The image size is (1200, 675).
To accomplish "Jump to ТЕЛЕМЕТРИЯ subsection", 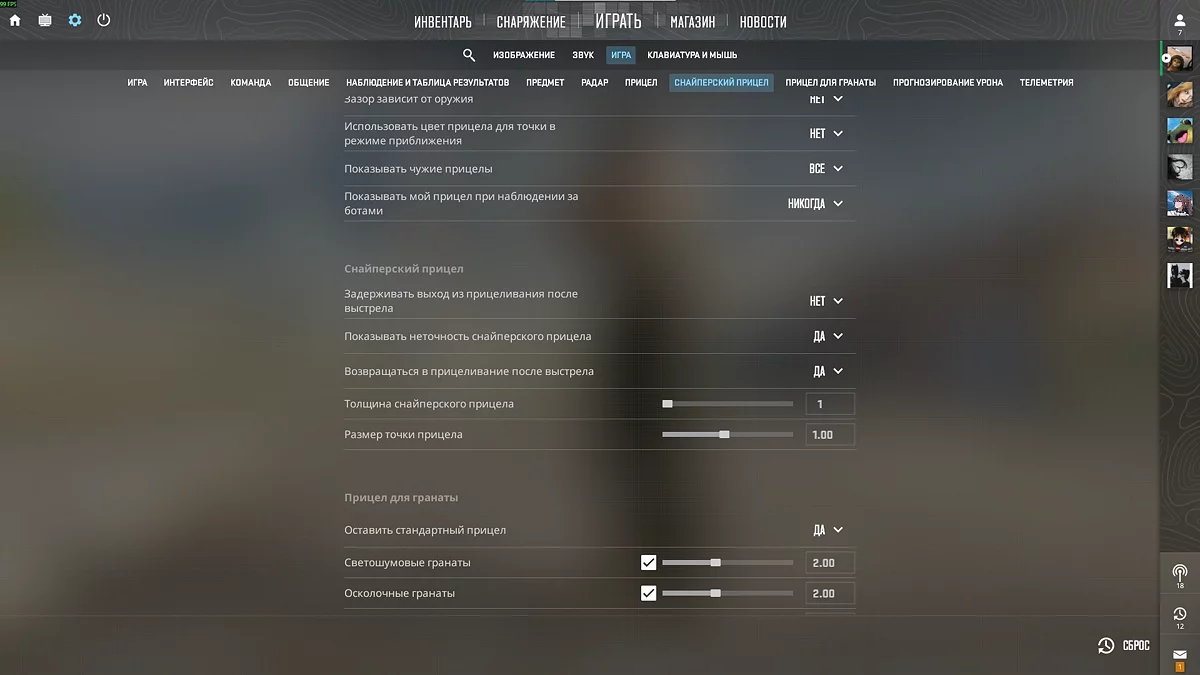I will (1047, 83).
